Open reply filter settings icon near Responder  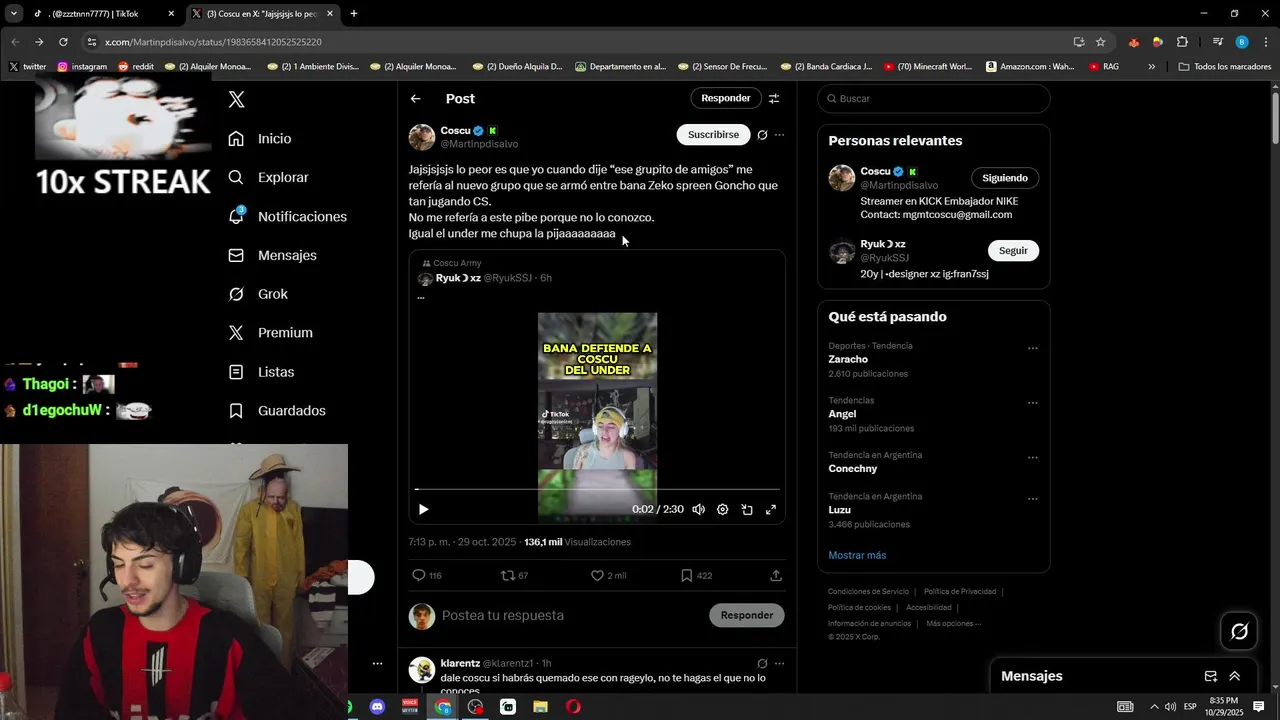click(x=774, y=98)
